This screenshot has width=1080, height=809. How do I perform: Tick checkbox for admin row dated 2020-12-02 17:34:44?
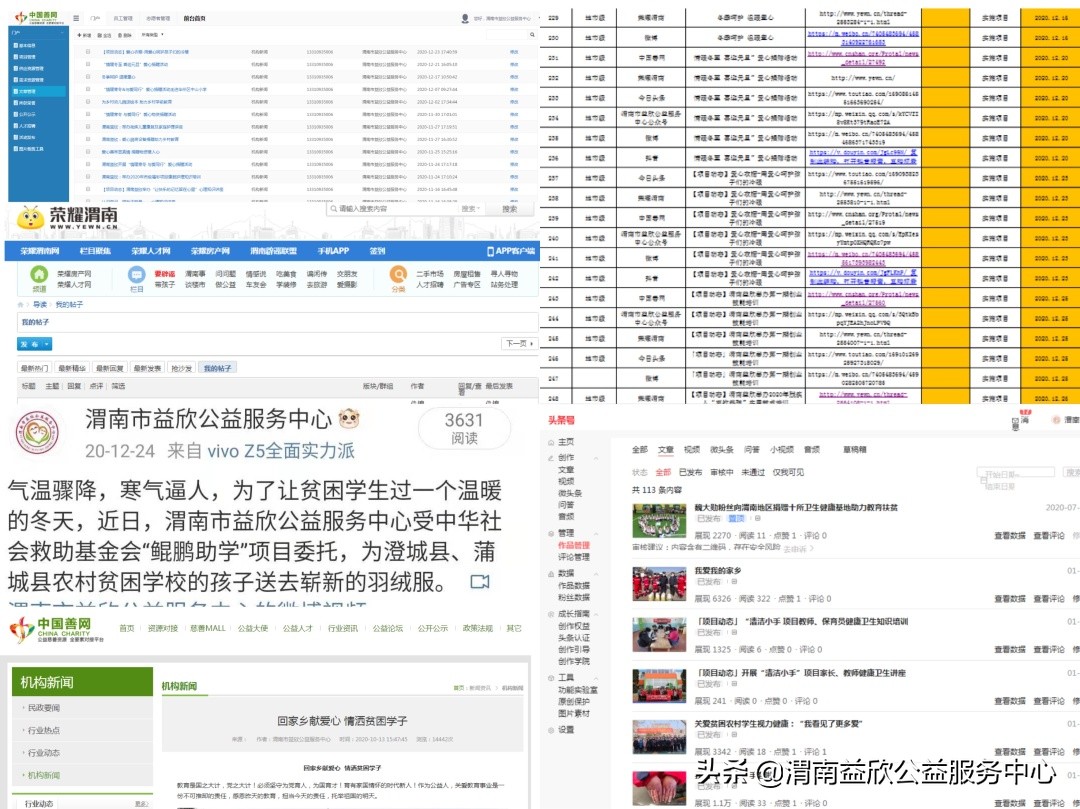click(87, 101)
